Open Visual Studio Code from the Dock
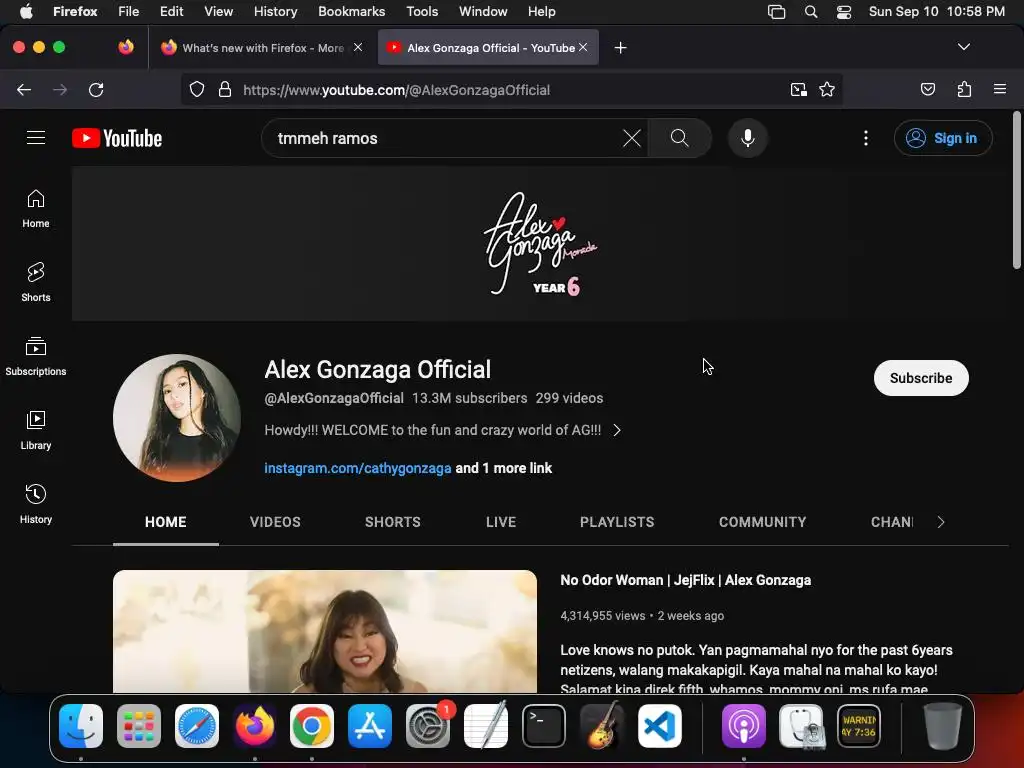Screen dimensions: 1024x768 [659, 726]
